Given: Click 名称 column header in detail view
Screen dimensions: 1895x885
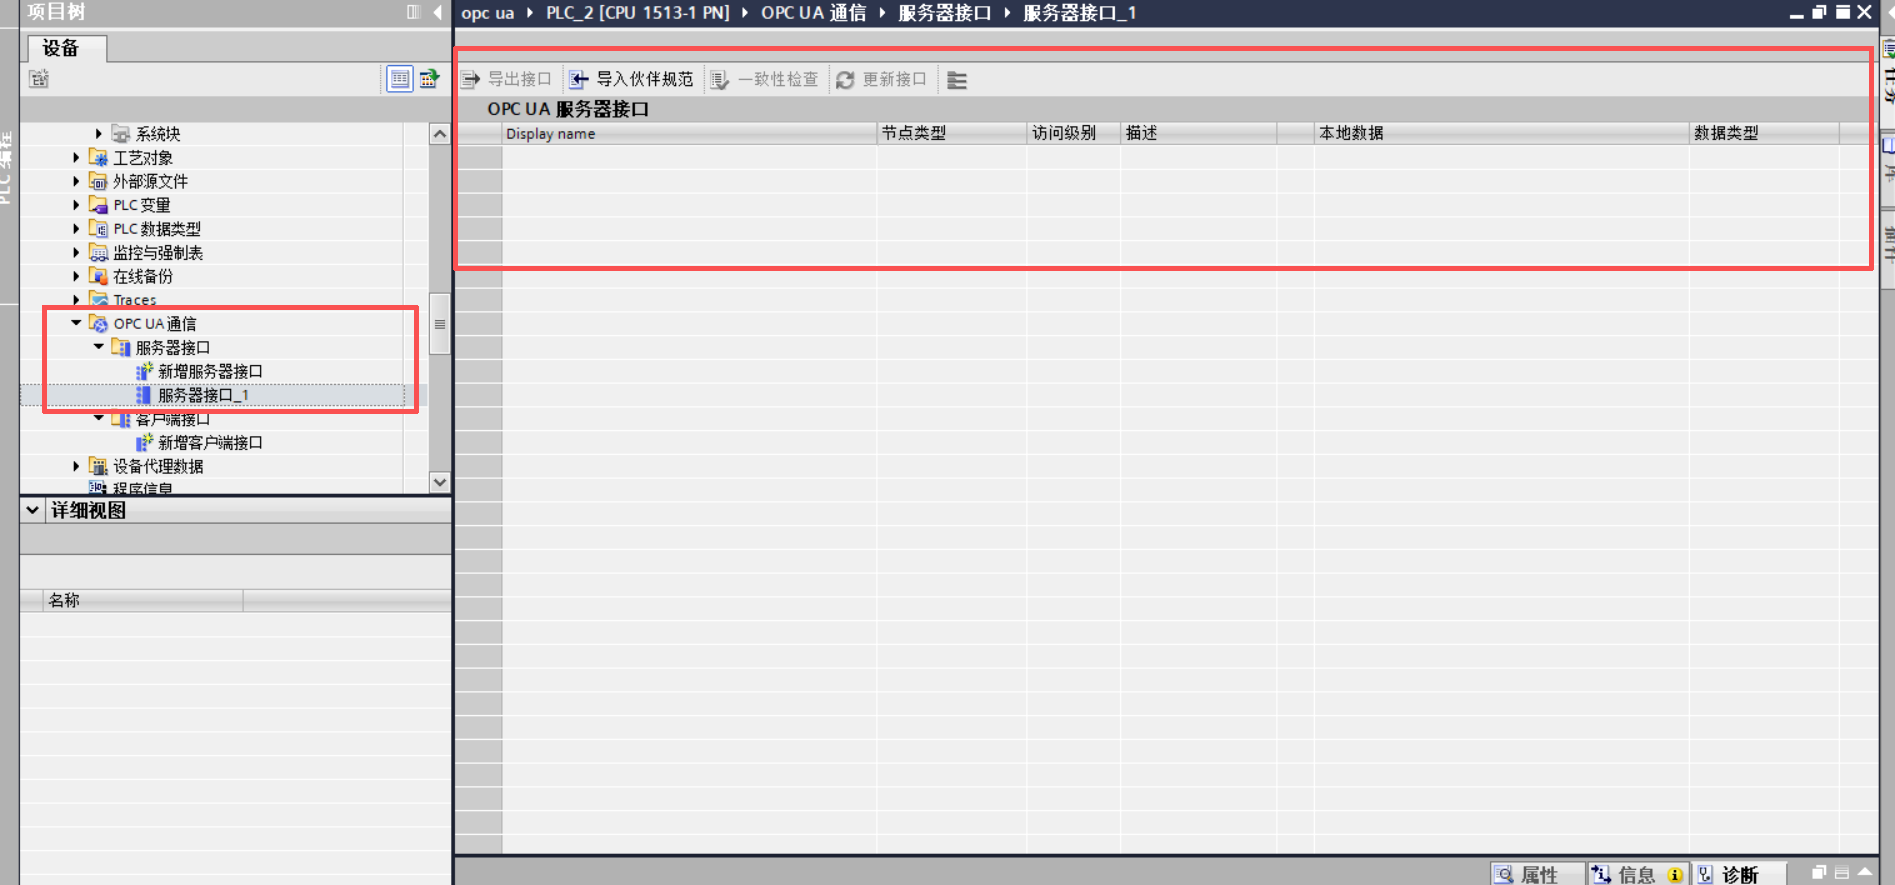Looking at the screenshot, I should tap(144, 600).
